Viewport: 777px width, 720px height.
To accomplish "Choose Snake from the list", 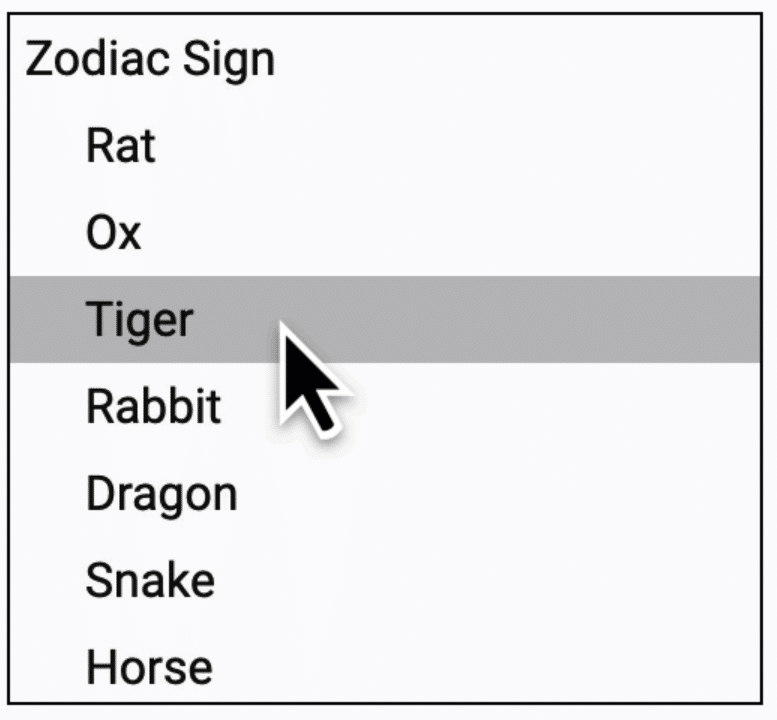I will (x=150, y=581).
